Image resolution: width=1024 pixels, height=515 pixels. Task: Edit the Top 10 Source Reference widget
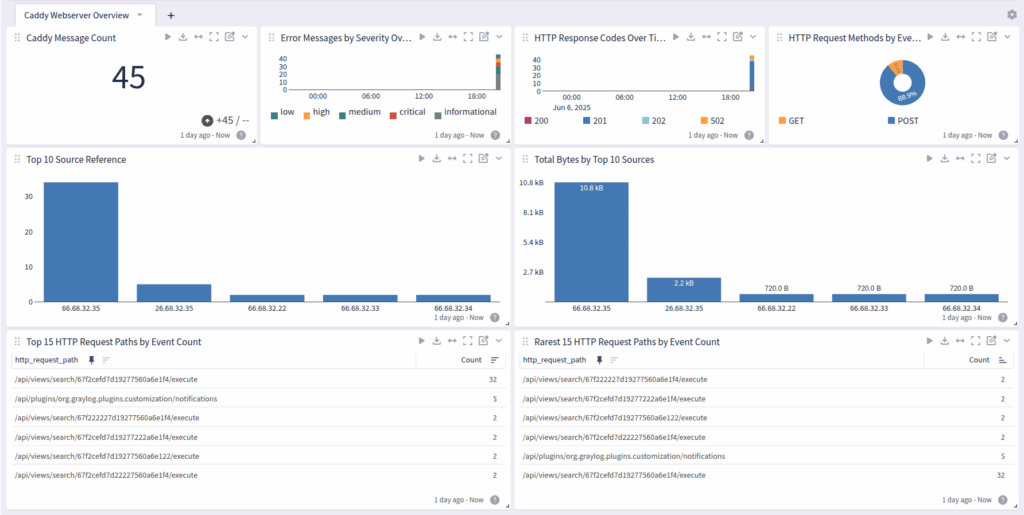484,158
